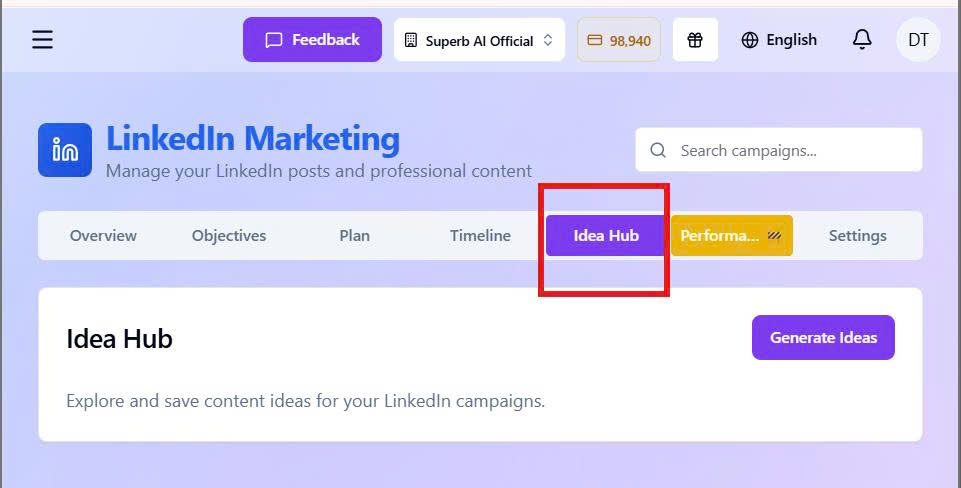Click the magnifier icon in campaign search

(x=658, y=150)
